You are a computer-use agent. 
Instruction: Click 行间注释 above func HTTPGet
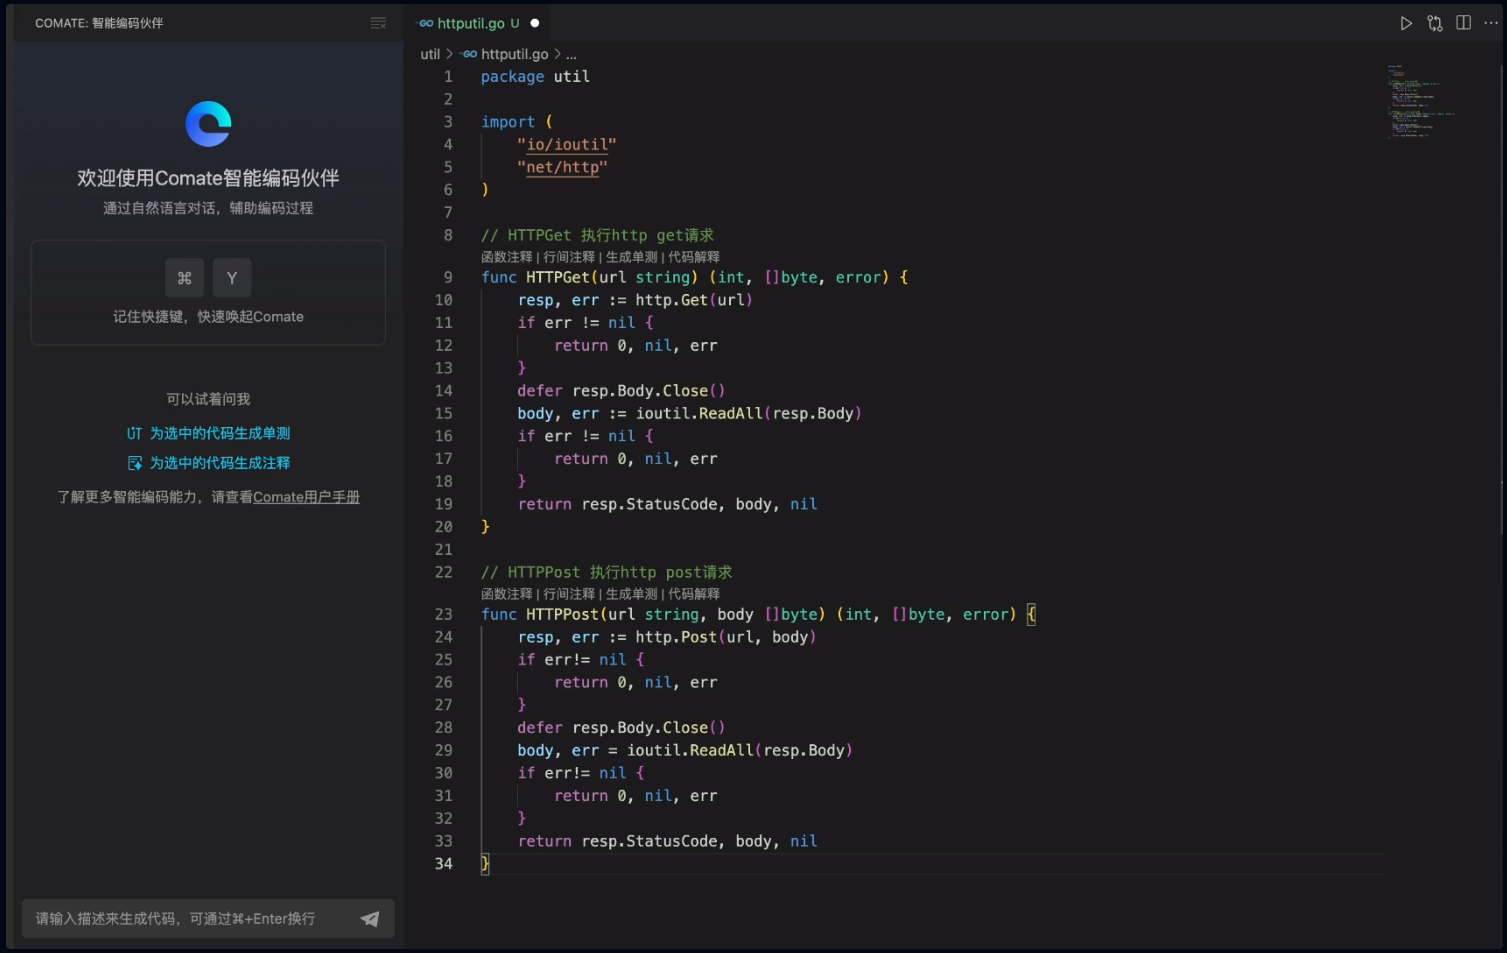click(569, 257)
